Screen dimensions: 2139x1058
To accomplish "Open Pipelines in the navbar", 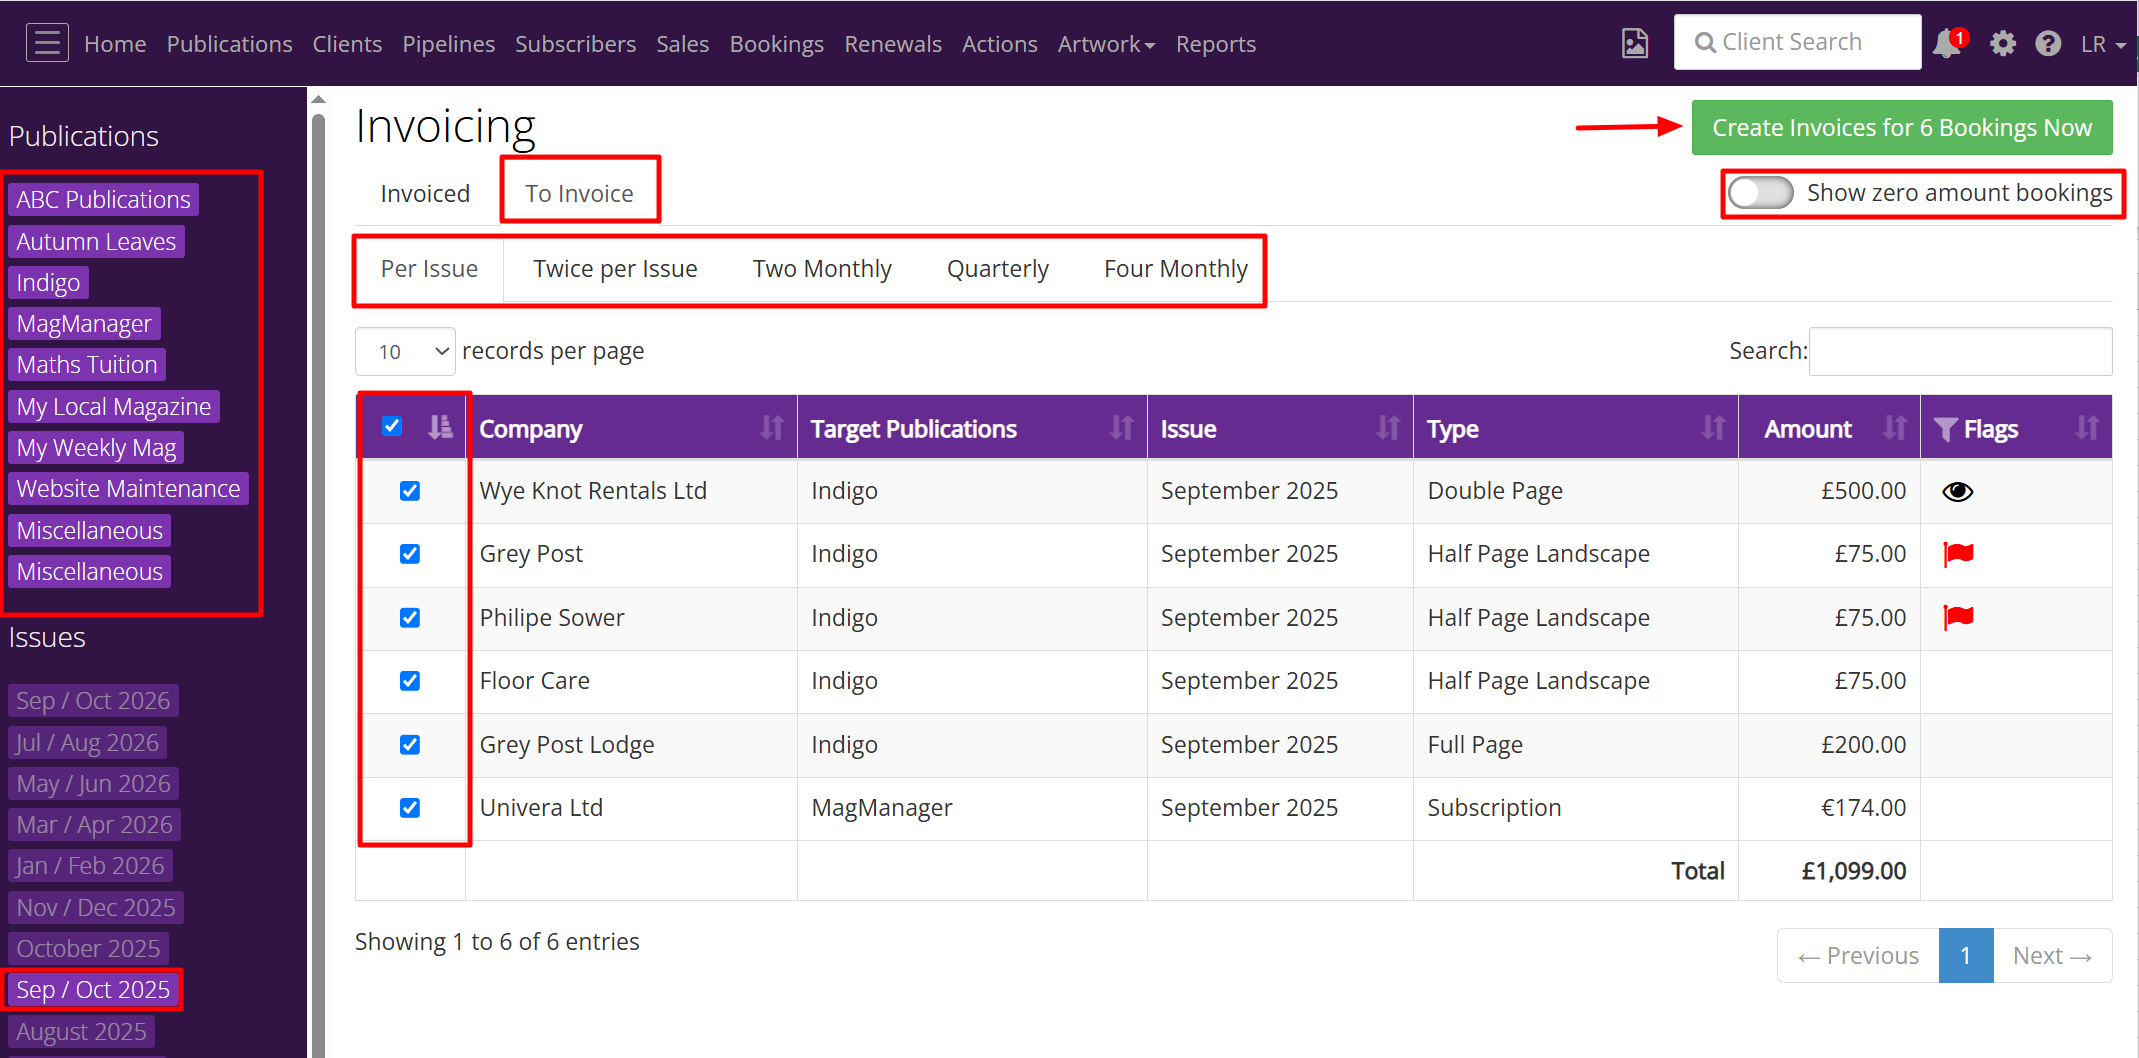I will (448, 44).
